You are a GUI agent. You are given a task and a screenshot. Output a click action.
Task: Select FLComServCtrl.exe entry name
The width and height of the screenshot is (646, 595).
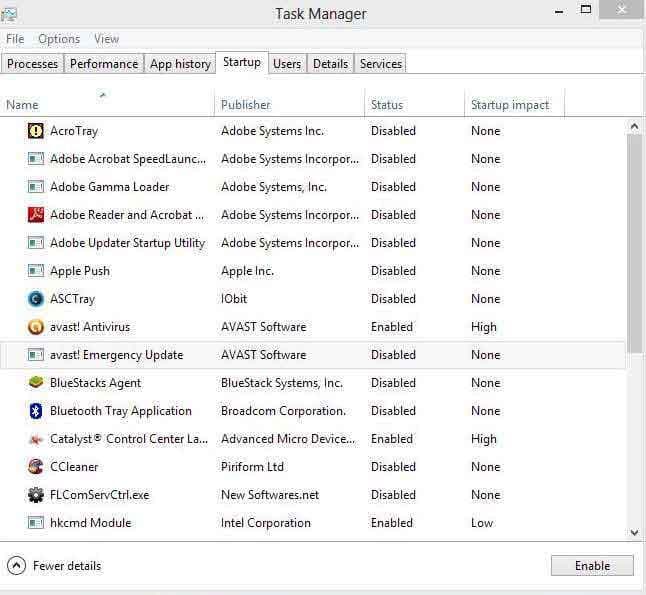[x=100, y=494]
